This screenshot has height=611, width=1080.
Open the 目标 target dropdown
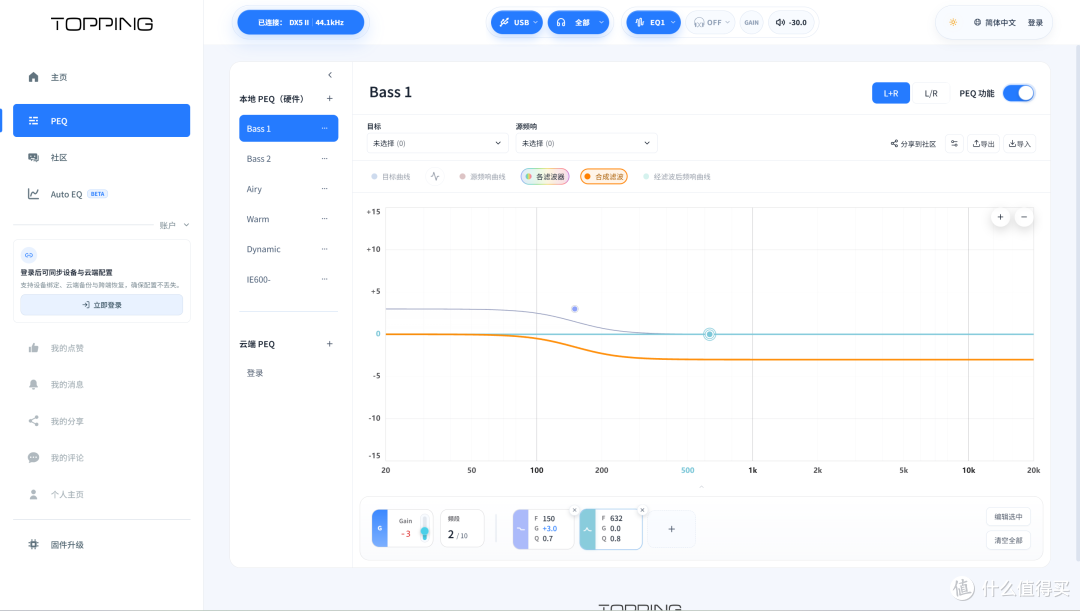point(437,143)
